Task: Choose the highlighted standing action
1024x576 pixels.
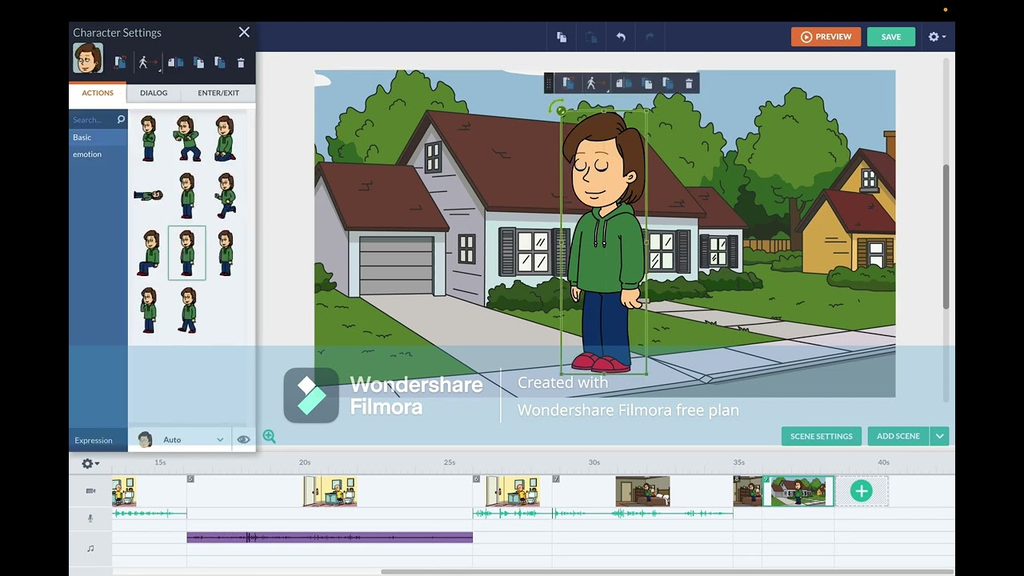Action: click(187, 253)
